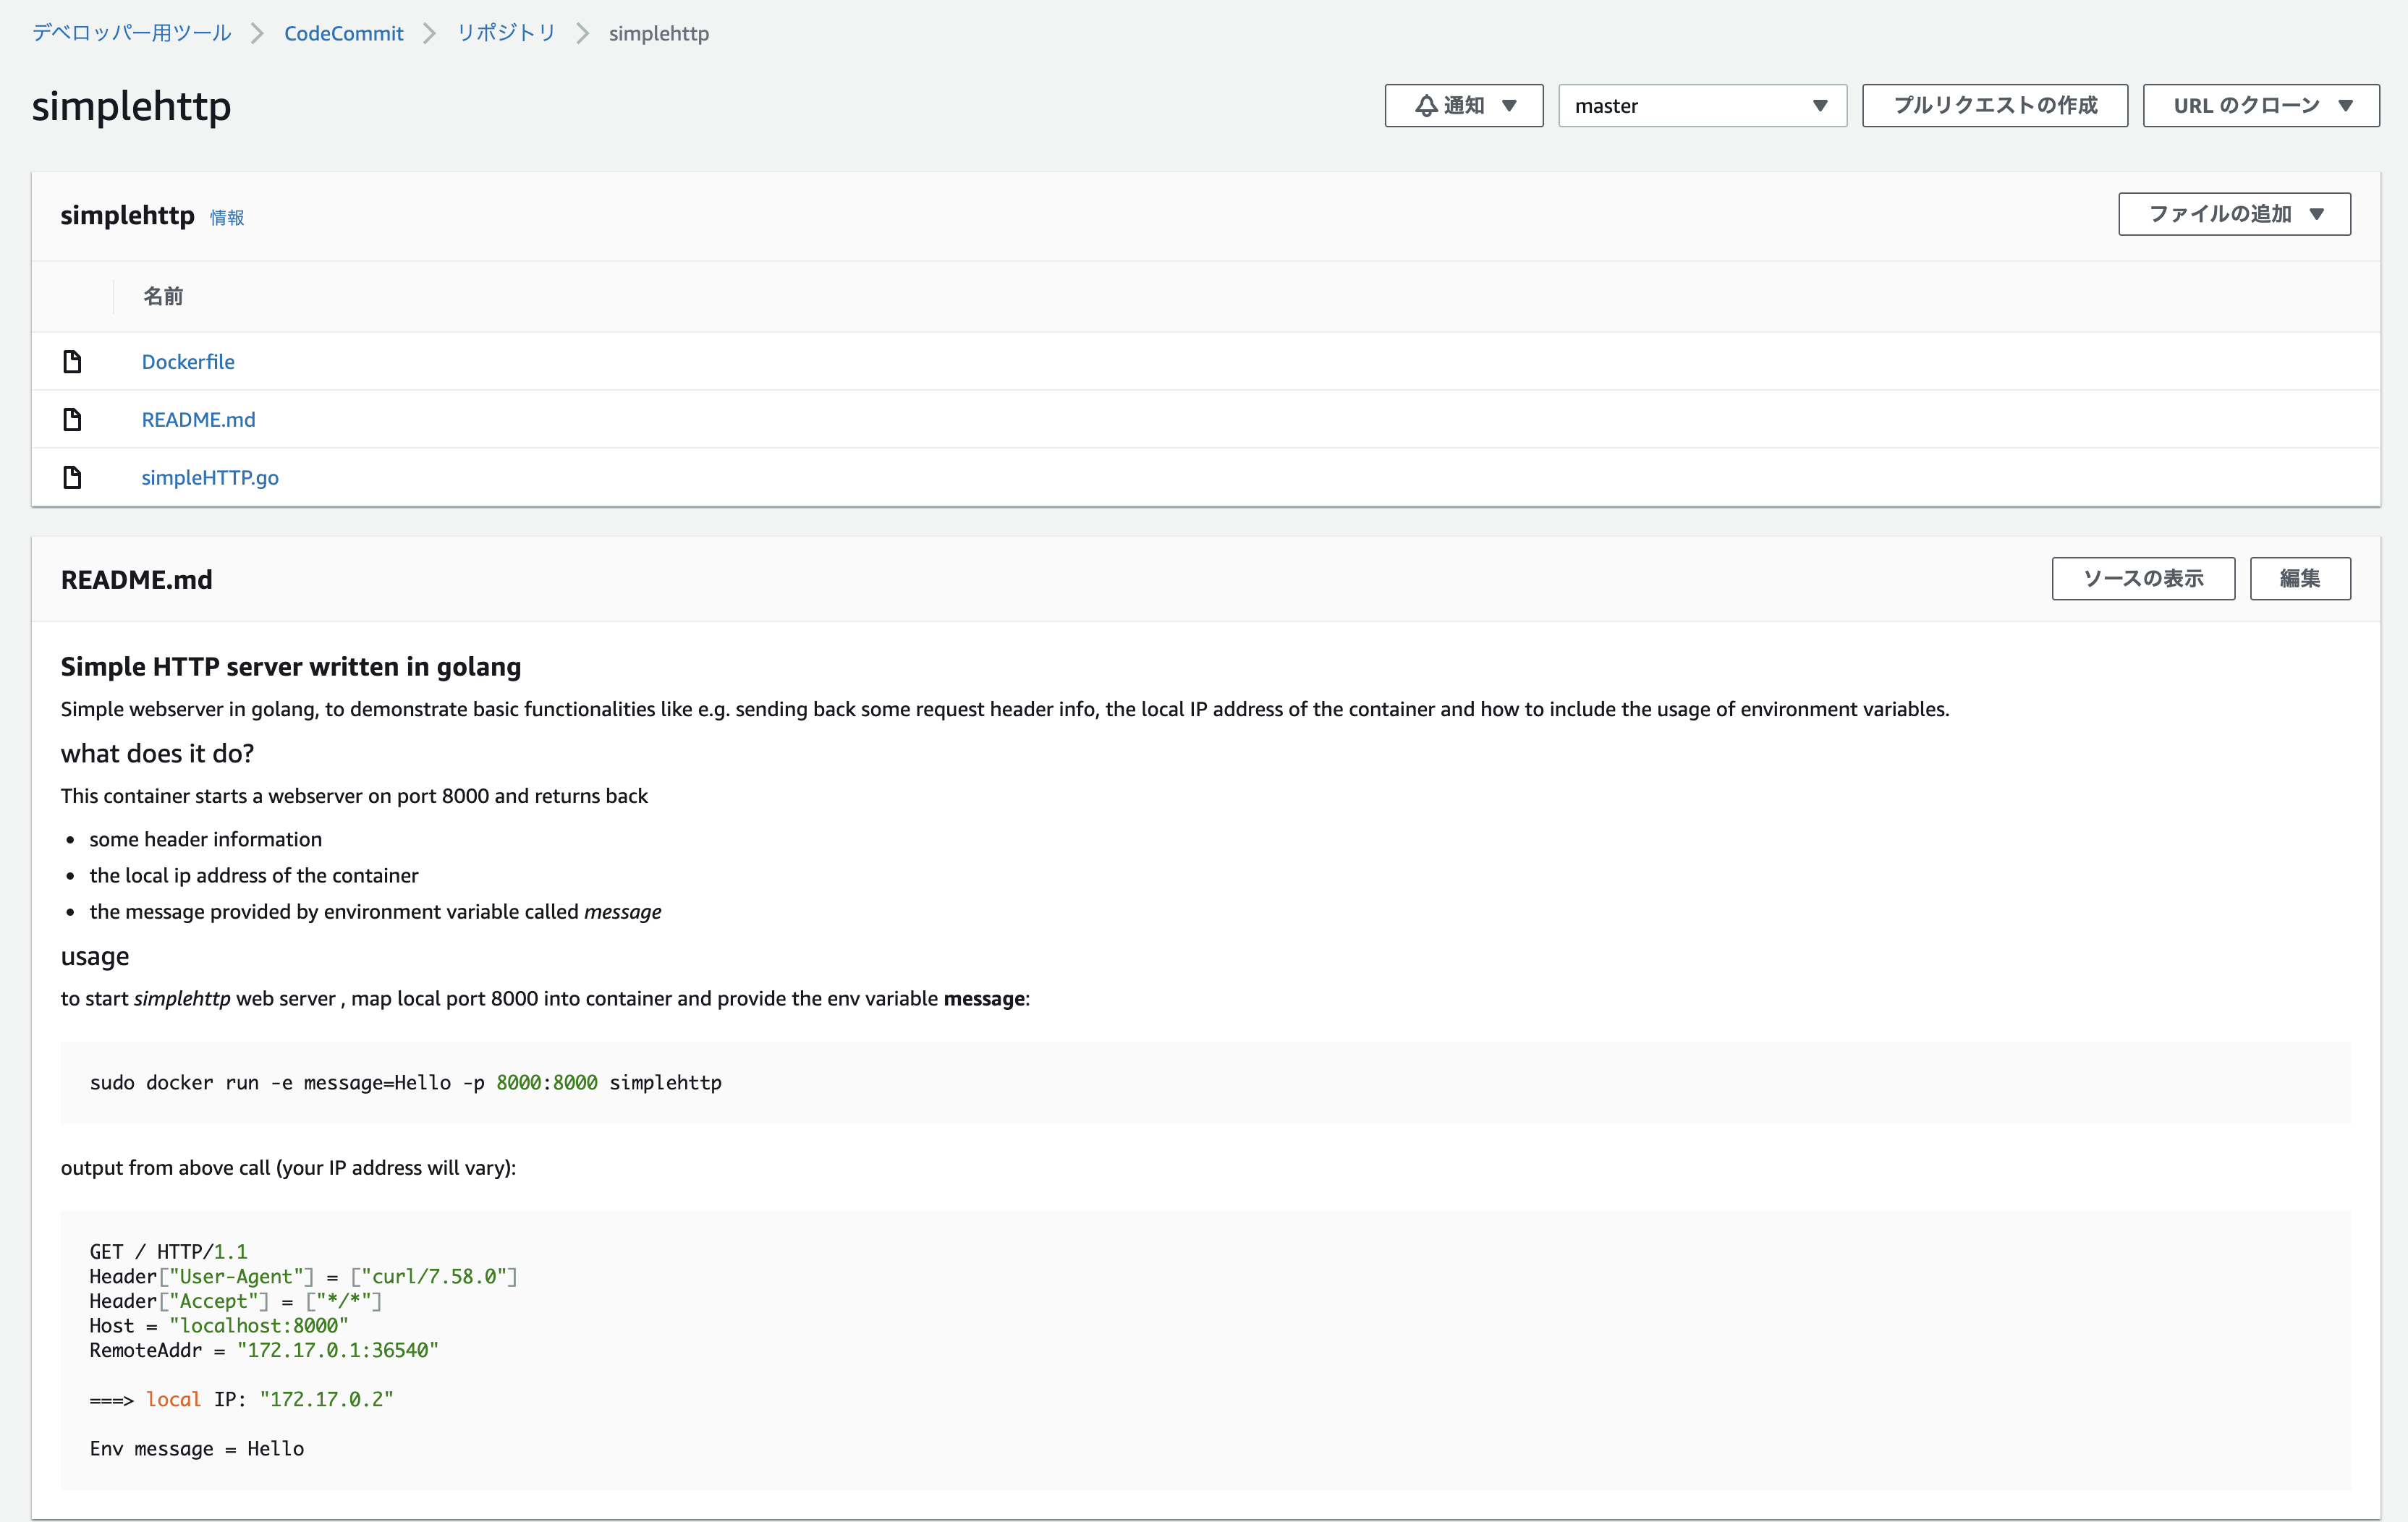Click the 編集 button to edit README
The width and height of the screenshot is (2408, 1522).
tap(2300, 578)
